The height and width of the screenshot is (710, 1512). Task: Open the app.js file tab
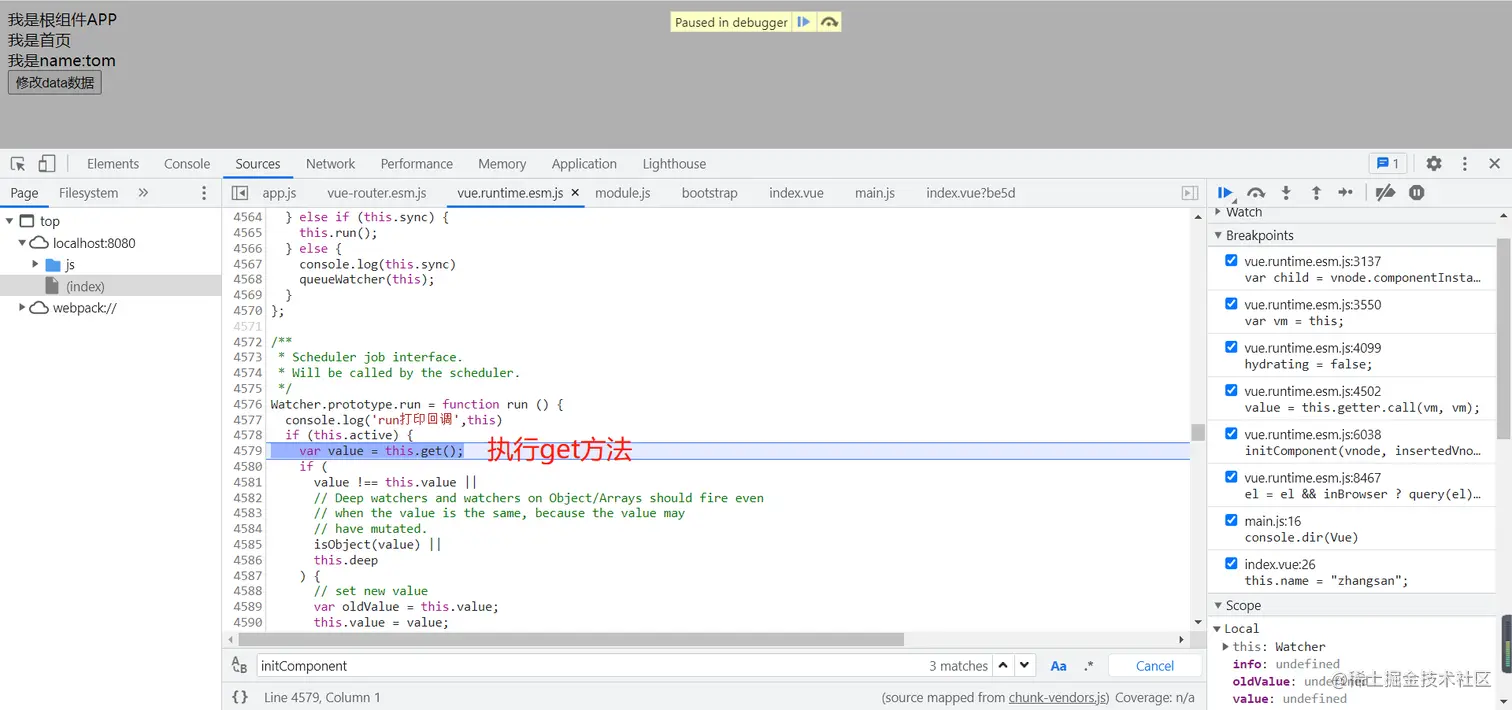(280, 193)
